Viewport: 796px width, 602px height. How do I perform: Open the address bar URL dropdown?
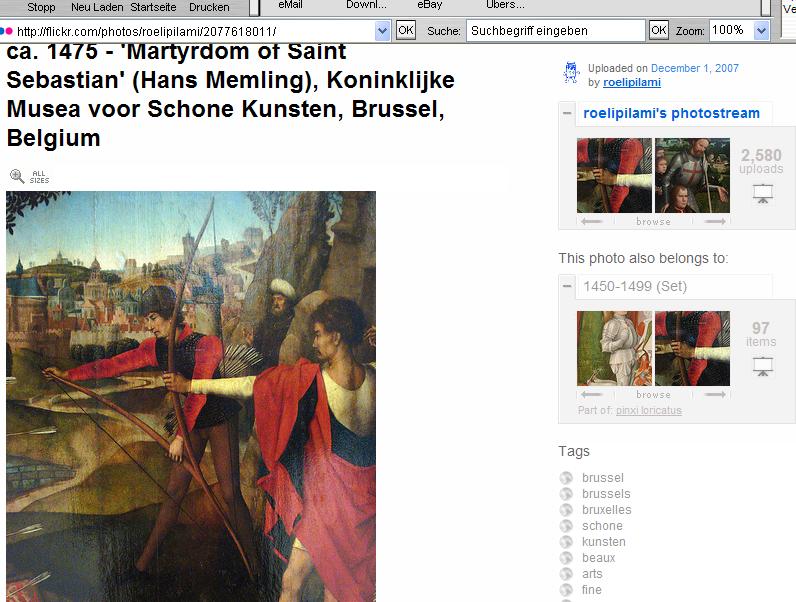tap(382, 31)
